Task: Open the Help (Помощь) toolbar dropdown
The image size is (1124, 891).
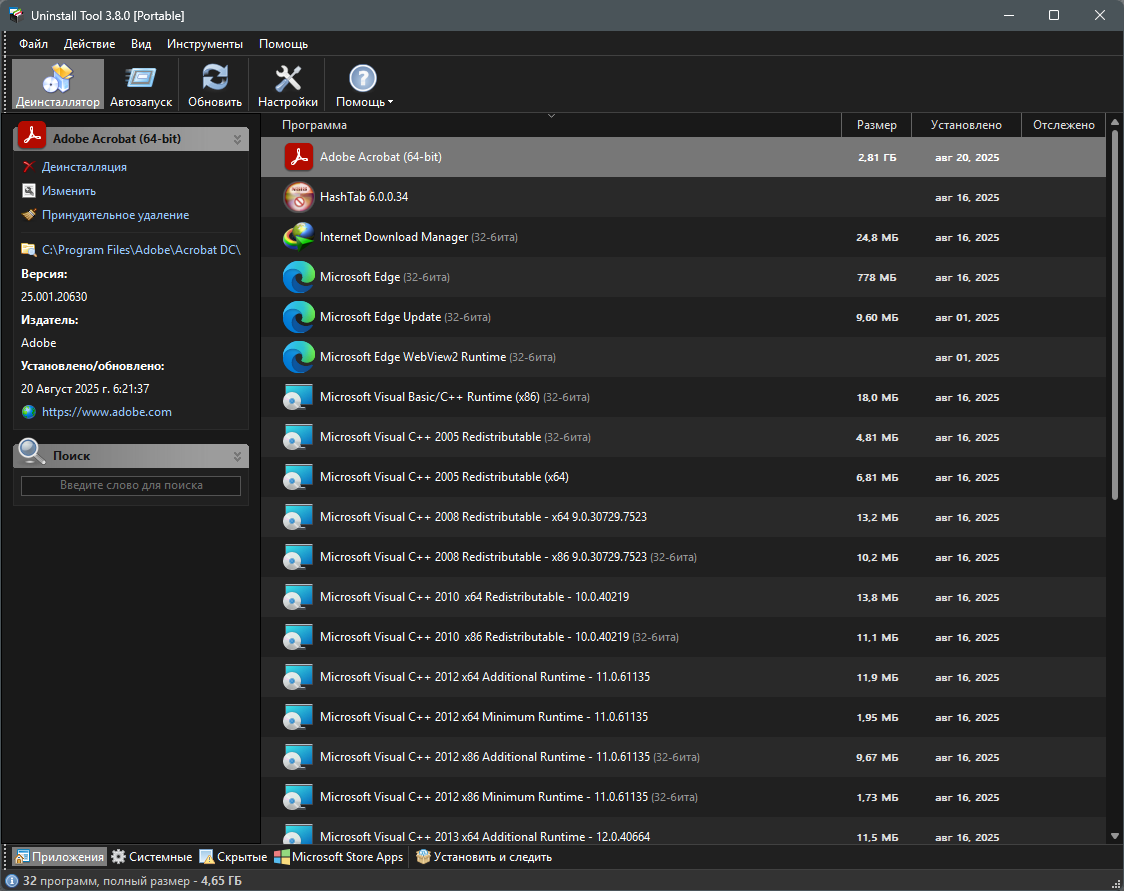Action: [364, 85]
